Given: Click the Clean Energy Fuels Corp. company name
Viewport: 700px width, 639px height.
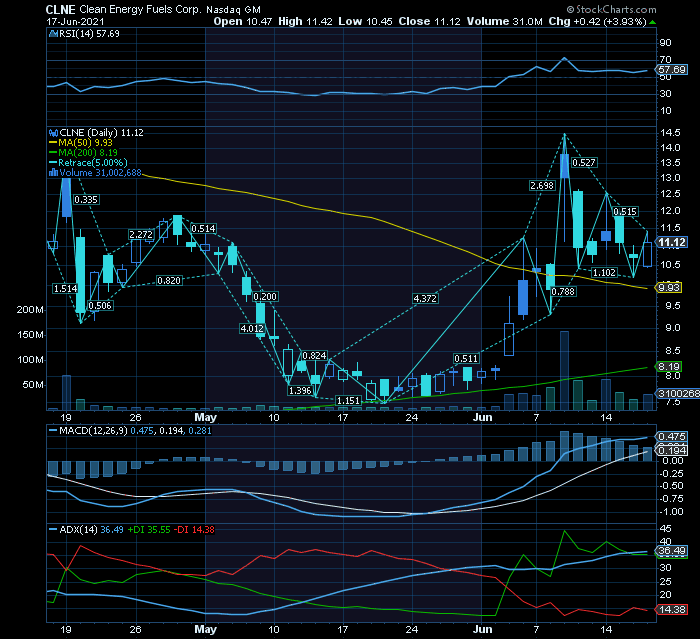Looking at the screenshot, I should click(140, 9).
